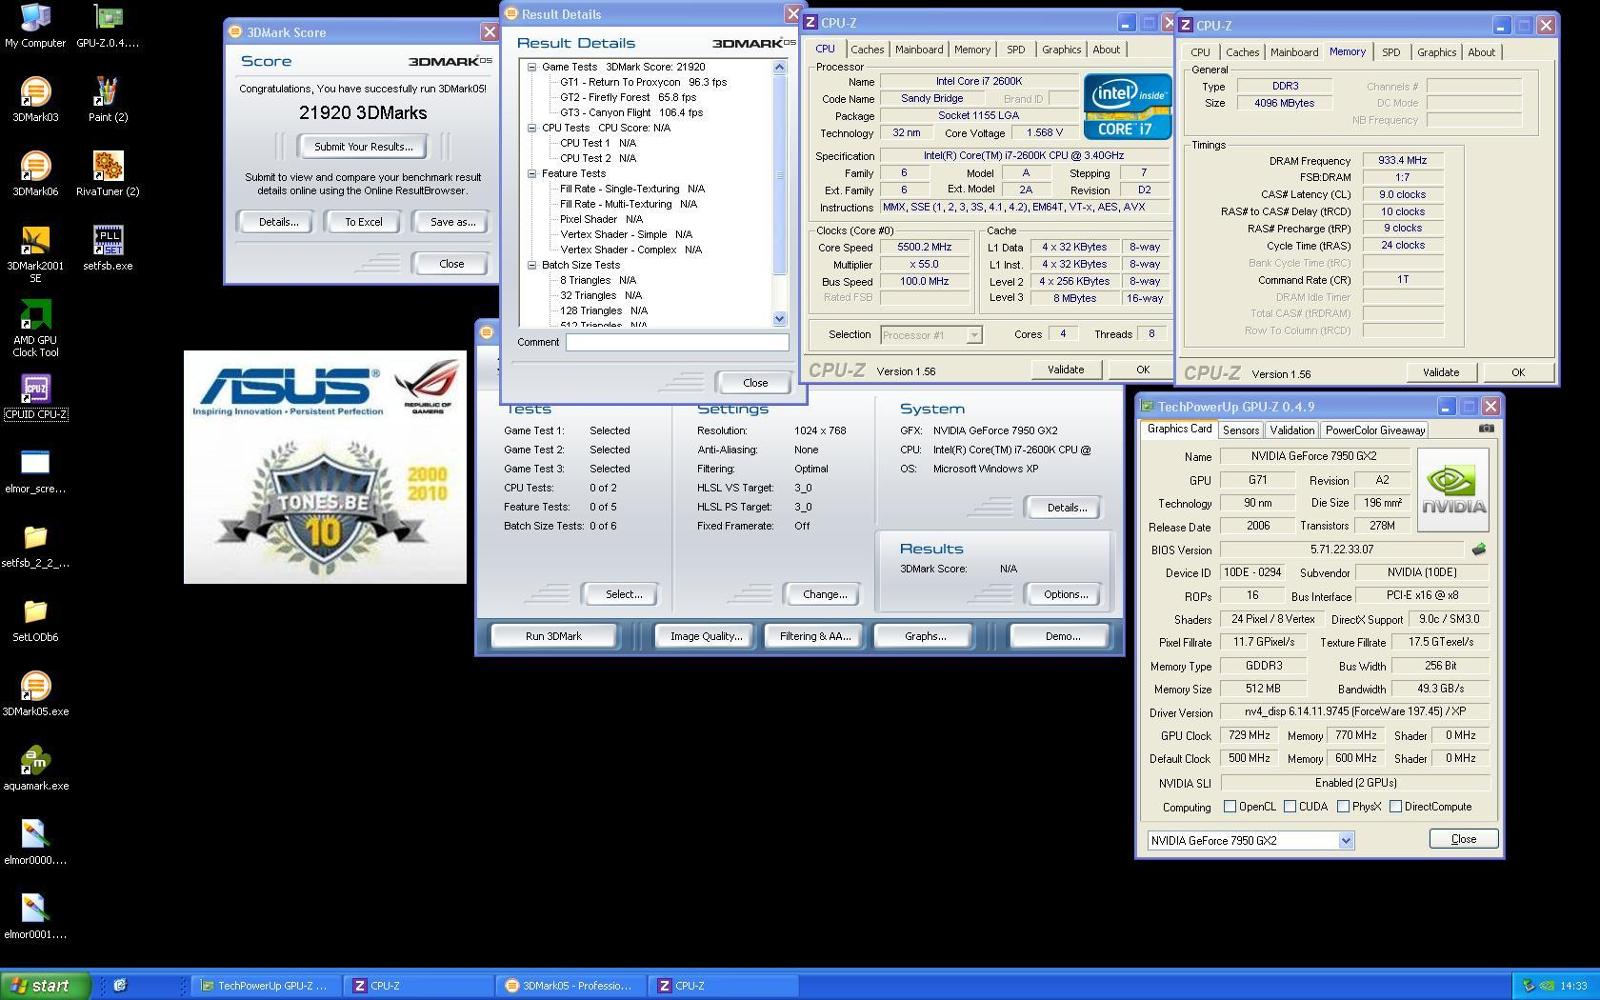Open PowerColor Giveaway tab in GPU-Z
The height and width of the screenshot is (1000, 1600).
pyautogui.click(x=1375, y=430)
